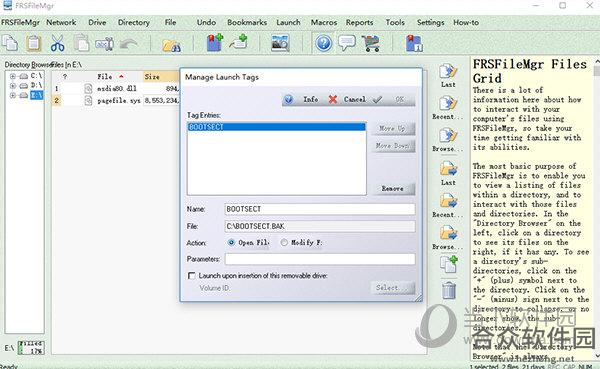600x369 pixels.
Task: Click the Rename tool icon
Action: click(104, 44)
